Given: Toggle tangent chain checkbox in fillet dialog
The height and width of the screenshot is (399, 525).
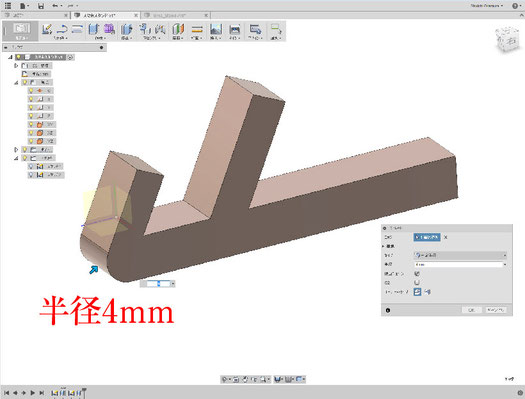Looking at the screenshot, I should tap(417, 273).
